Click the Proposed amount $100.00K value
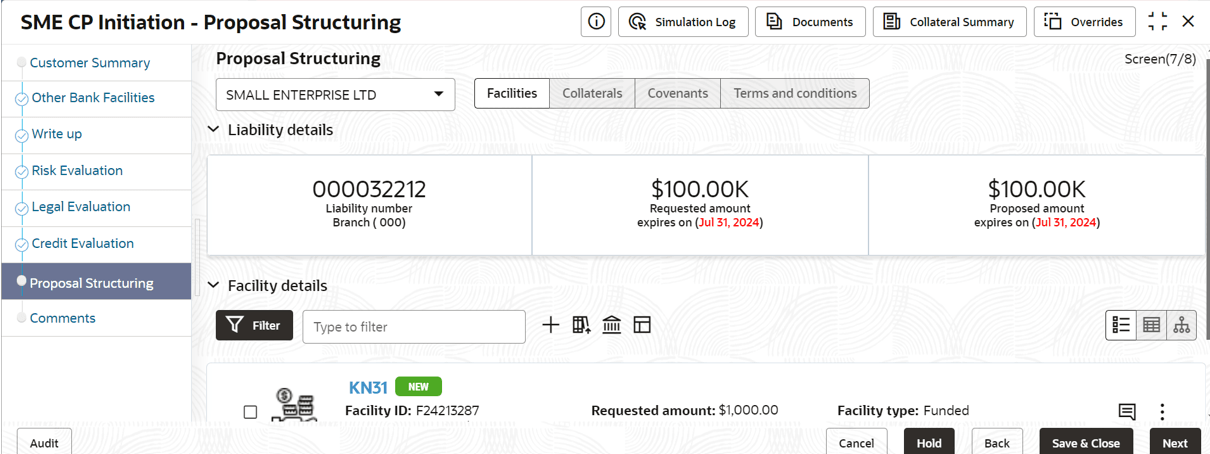 point(1037,189)
